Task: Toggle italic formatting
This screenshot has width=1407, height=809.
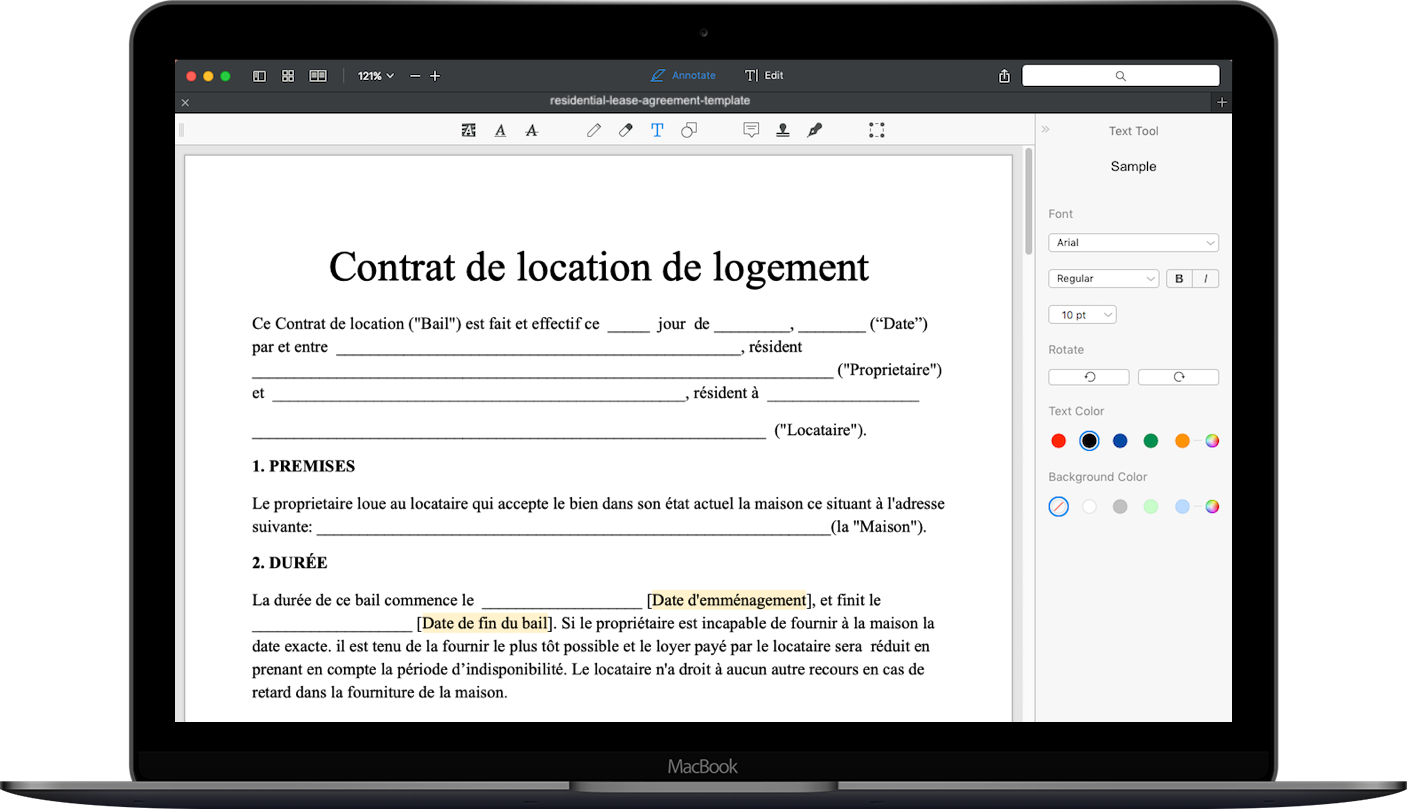Action: click(x=1206, y=279)
